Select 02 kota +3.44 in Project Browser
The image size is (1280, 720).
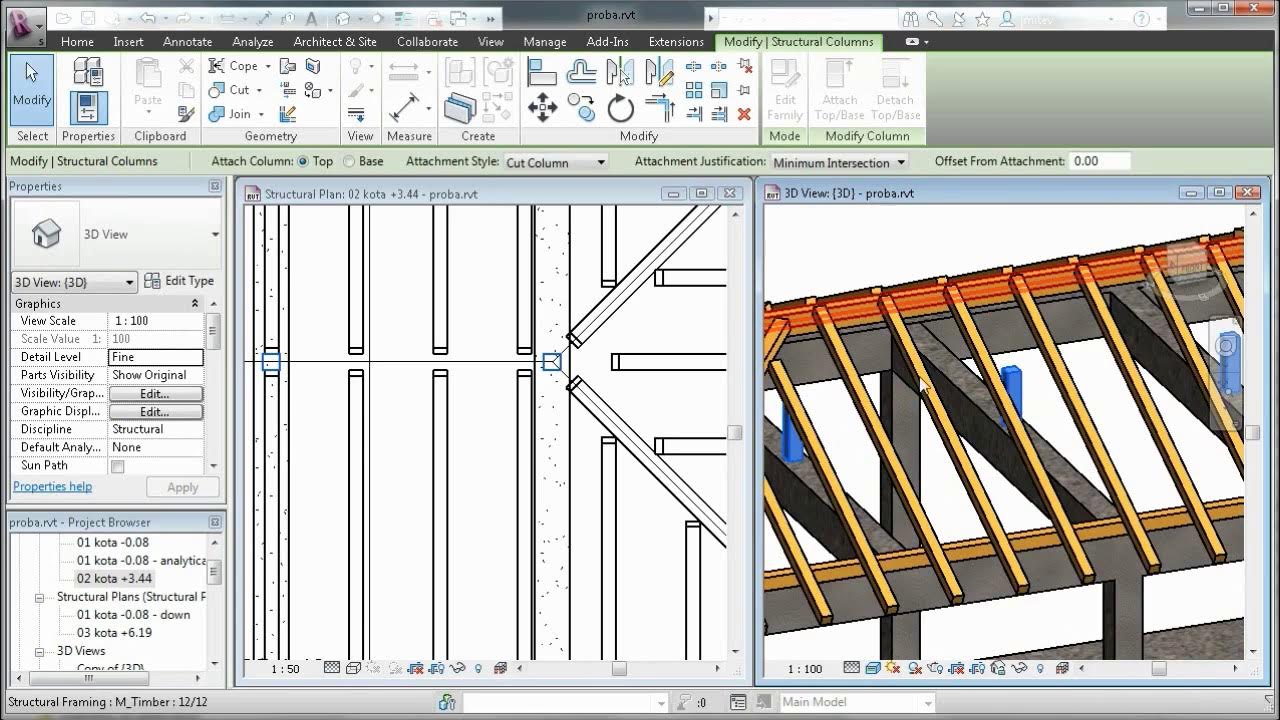point(114,578)
